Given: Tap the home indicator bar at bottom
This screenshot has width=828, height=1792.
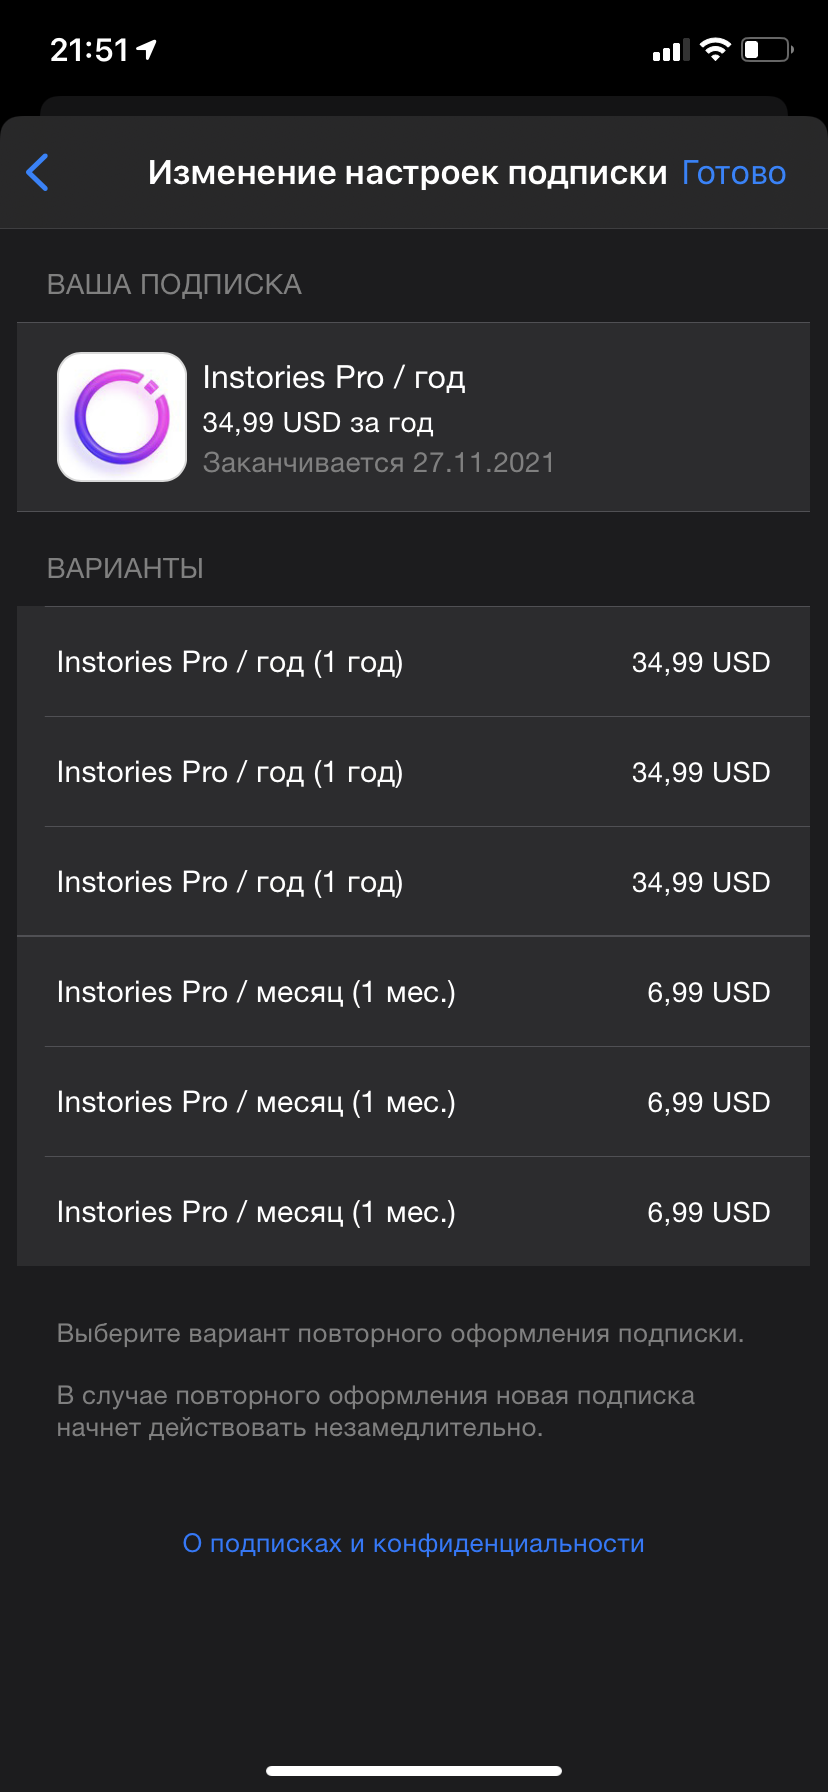Looking at the screenshot, I should tap(413, 1770).
